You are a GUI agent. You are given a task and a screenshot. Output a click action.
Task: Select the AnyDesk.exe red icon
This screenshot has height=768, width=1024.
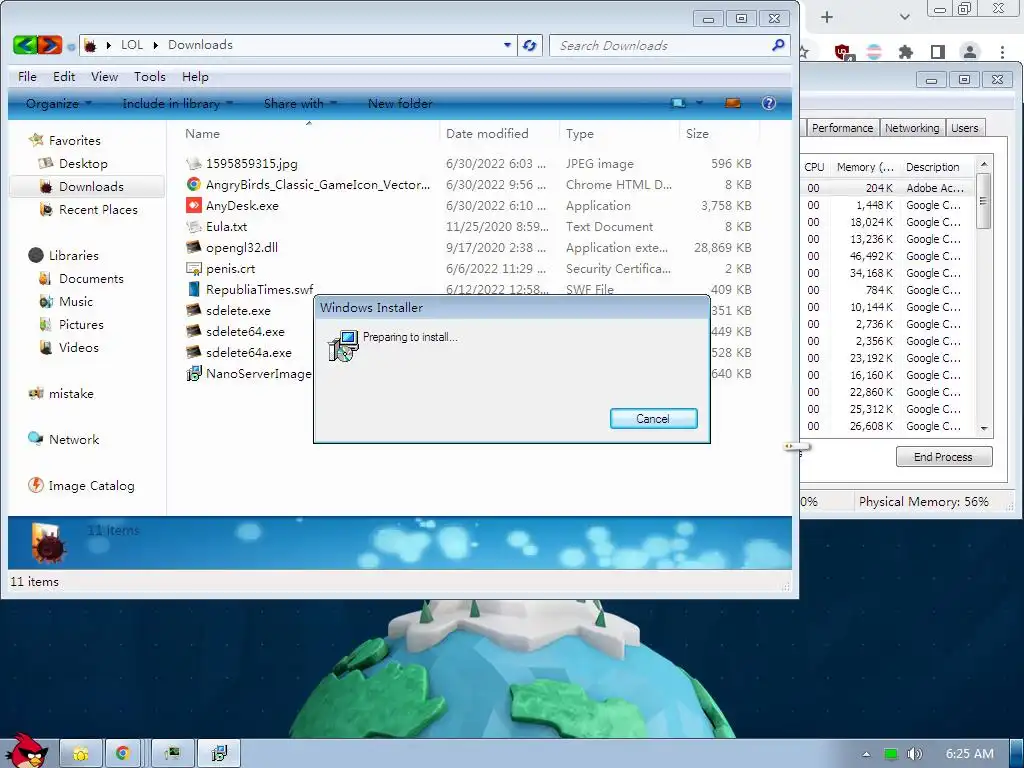click(193, 205)
